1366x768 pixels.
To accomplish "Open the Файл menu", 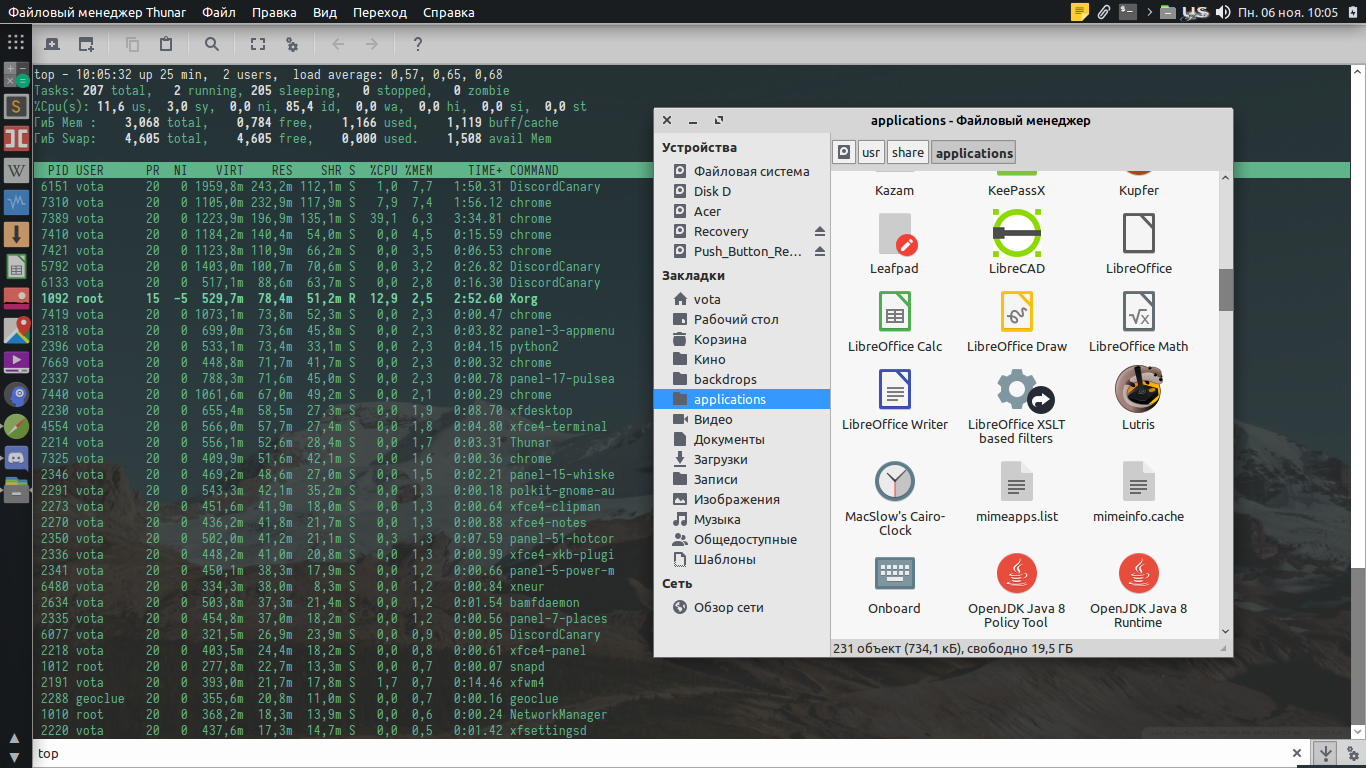I will [219, 12].
